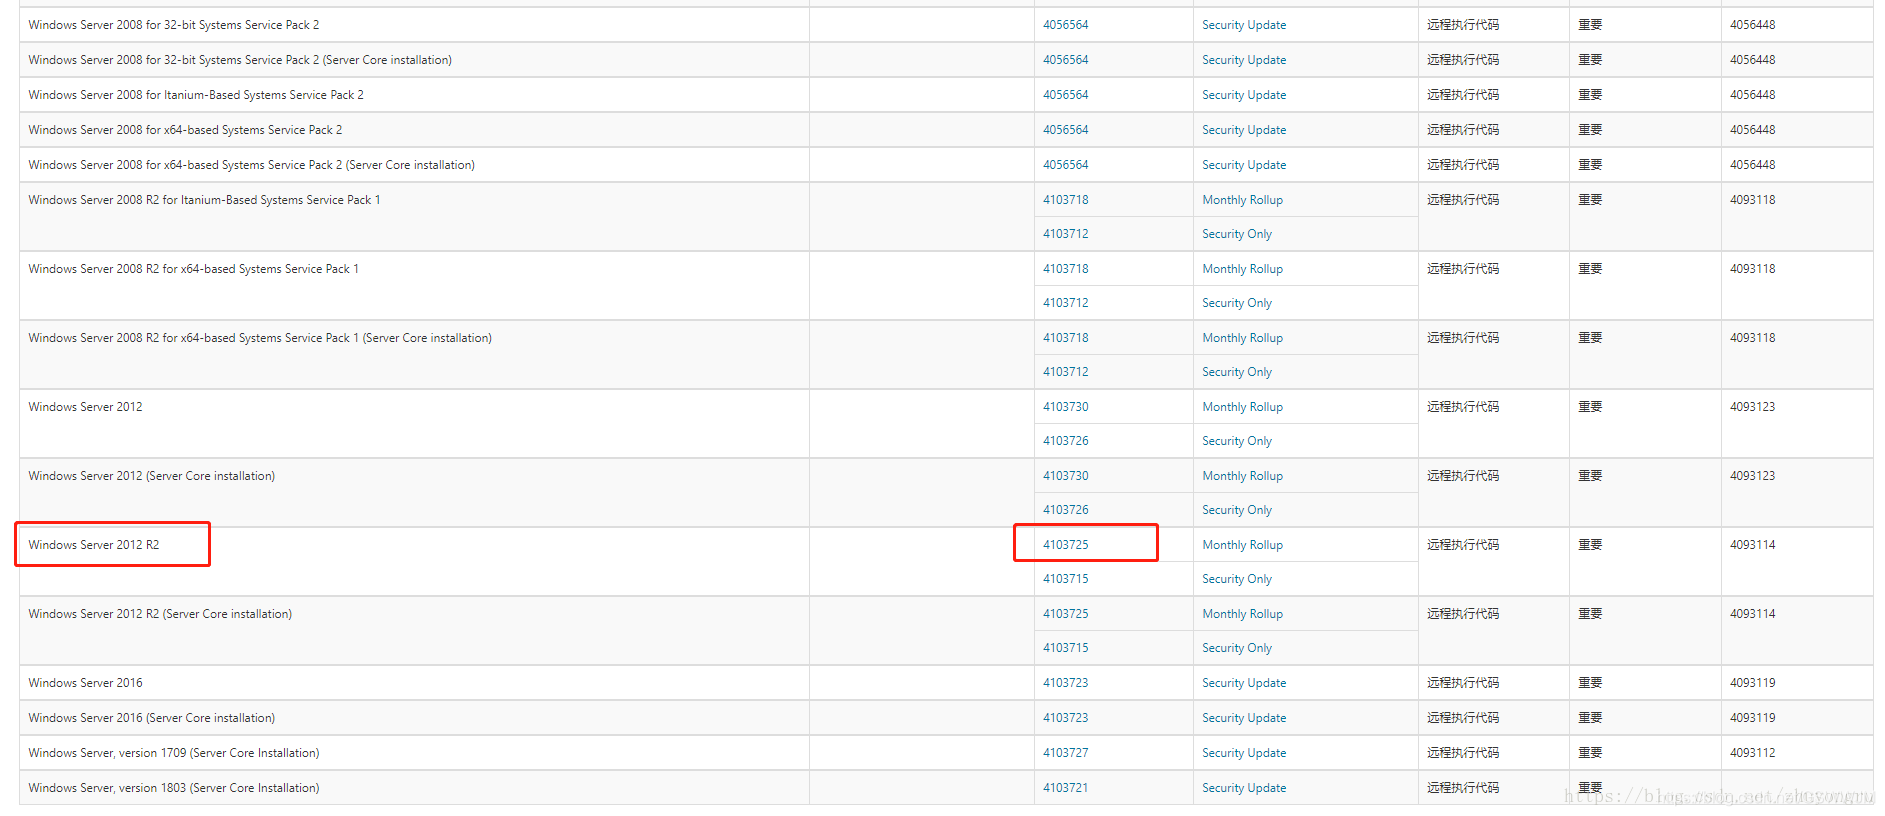The height and width of the screenshot is (816, 1885).
Task: Open KB 4056564 for 2008 32-bit SP2 Server Core
Action: 1065,60
